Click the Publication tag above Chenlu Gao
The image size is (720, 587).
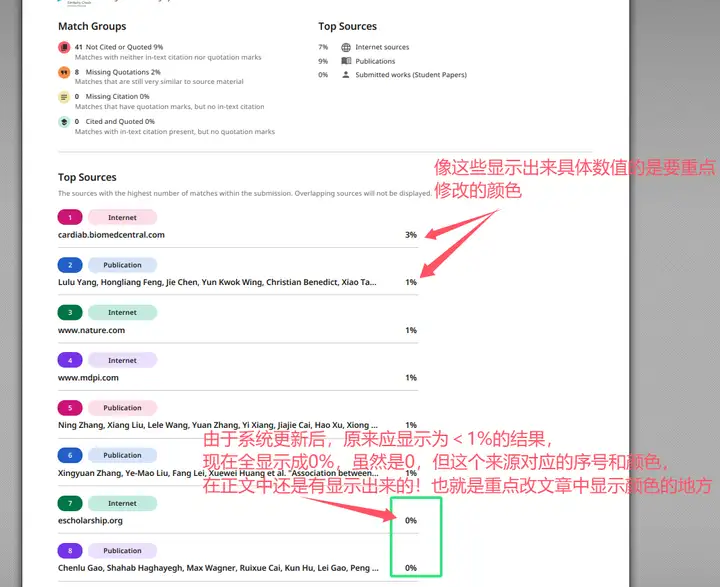pyautogui.click(x=122, y=550)
